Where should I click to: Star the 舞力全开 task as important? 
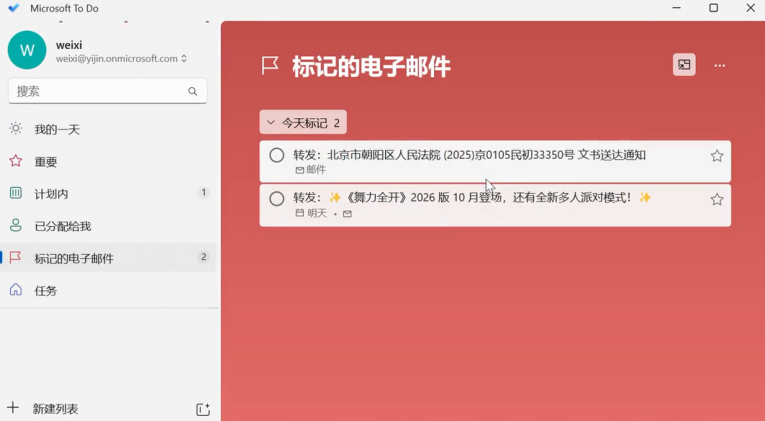716,200
